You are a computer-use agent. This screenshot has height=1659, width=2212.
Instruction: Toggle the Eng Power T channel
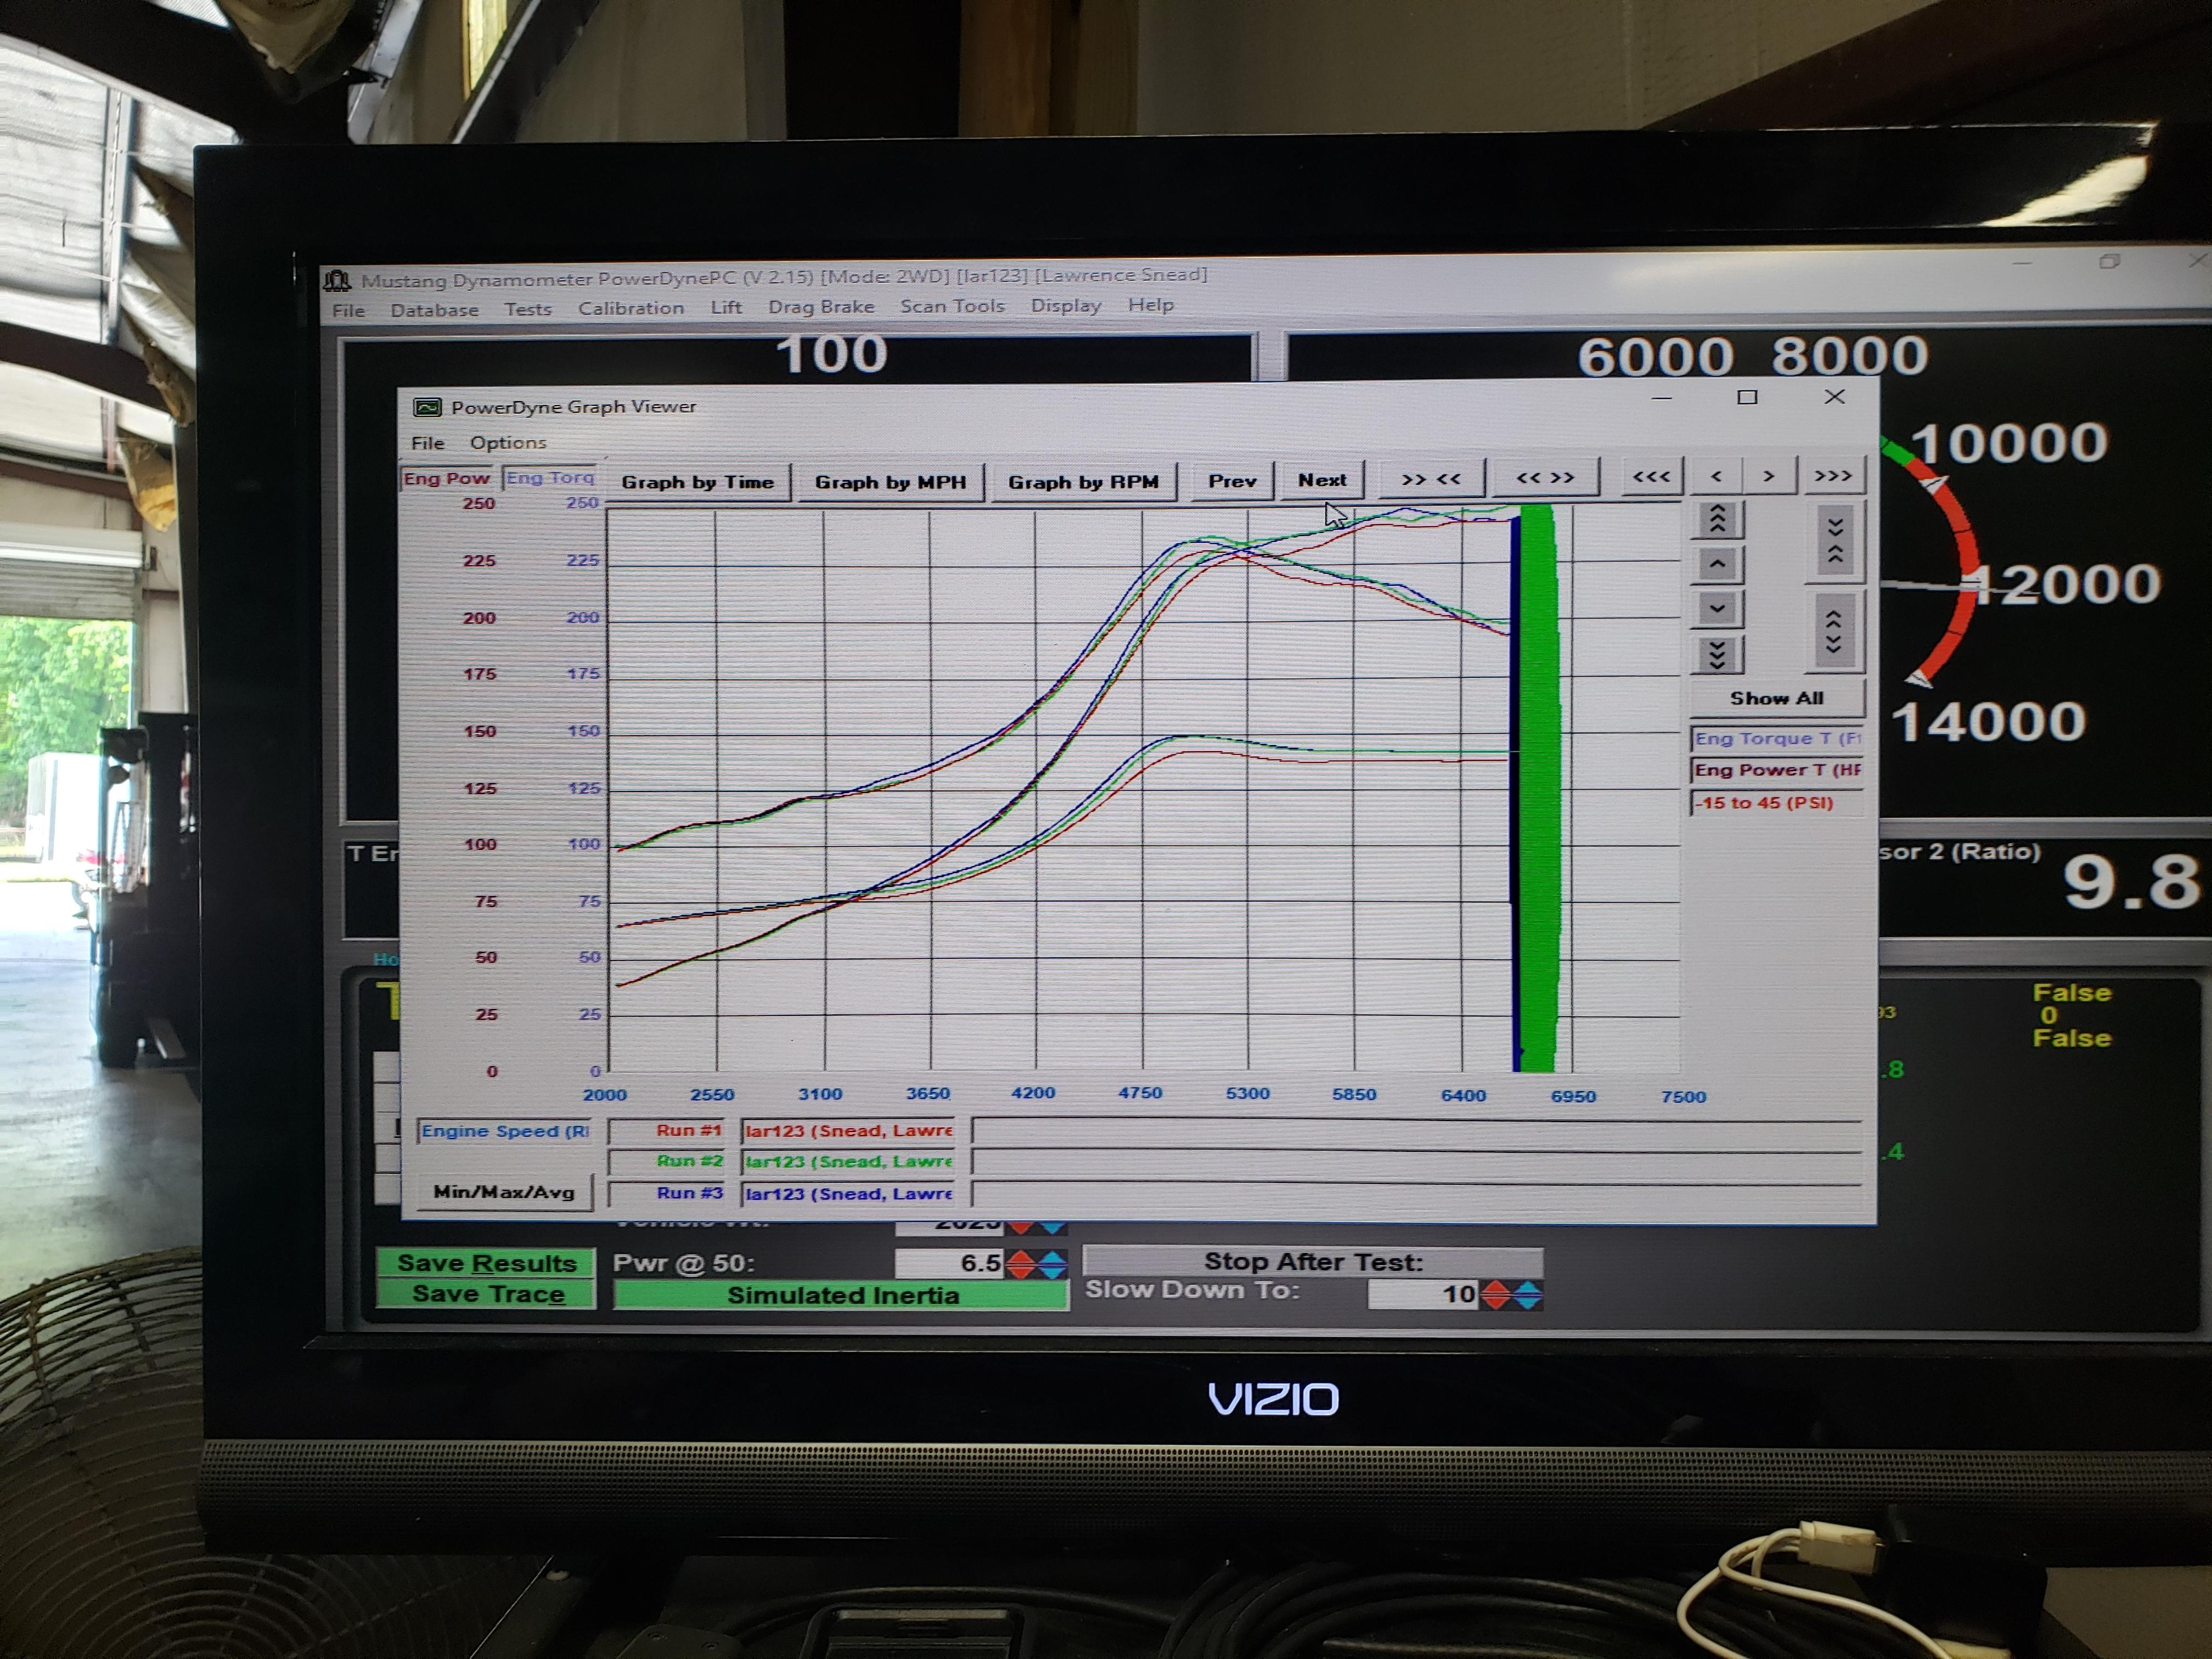click(x=1777, y=770)
